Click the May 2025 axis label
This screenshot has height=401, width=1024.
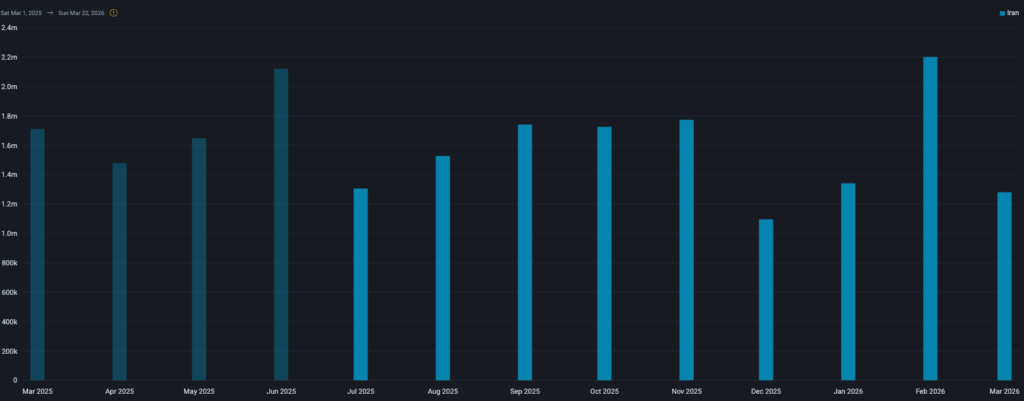click(x=199, y=391)
